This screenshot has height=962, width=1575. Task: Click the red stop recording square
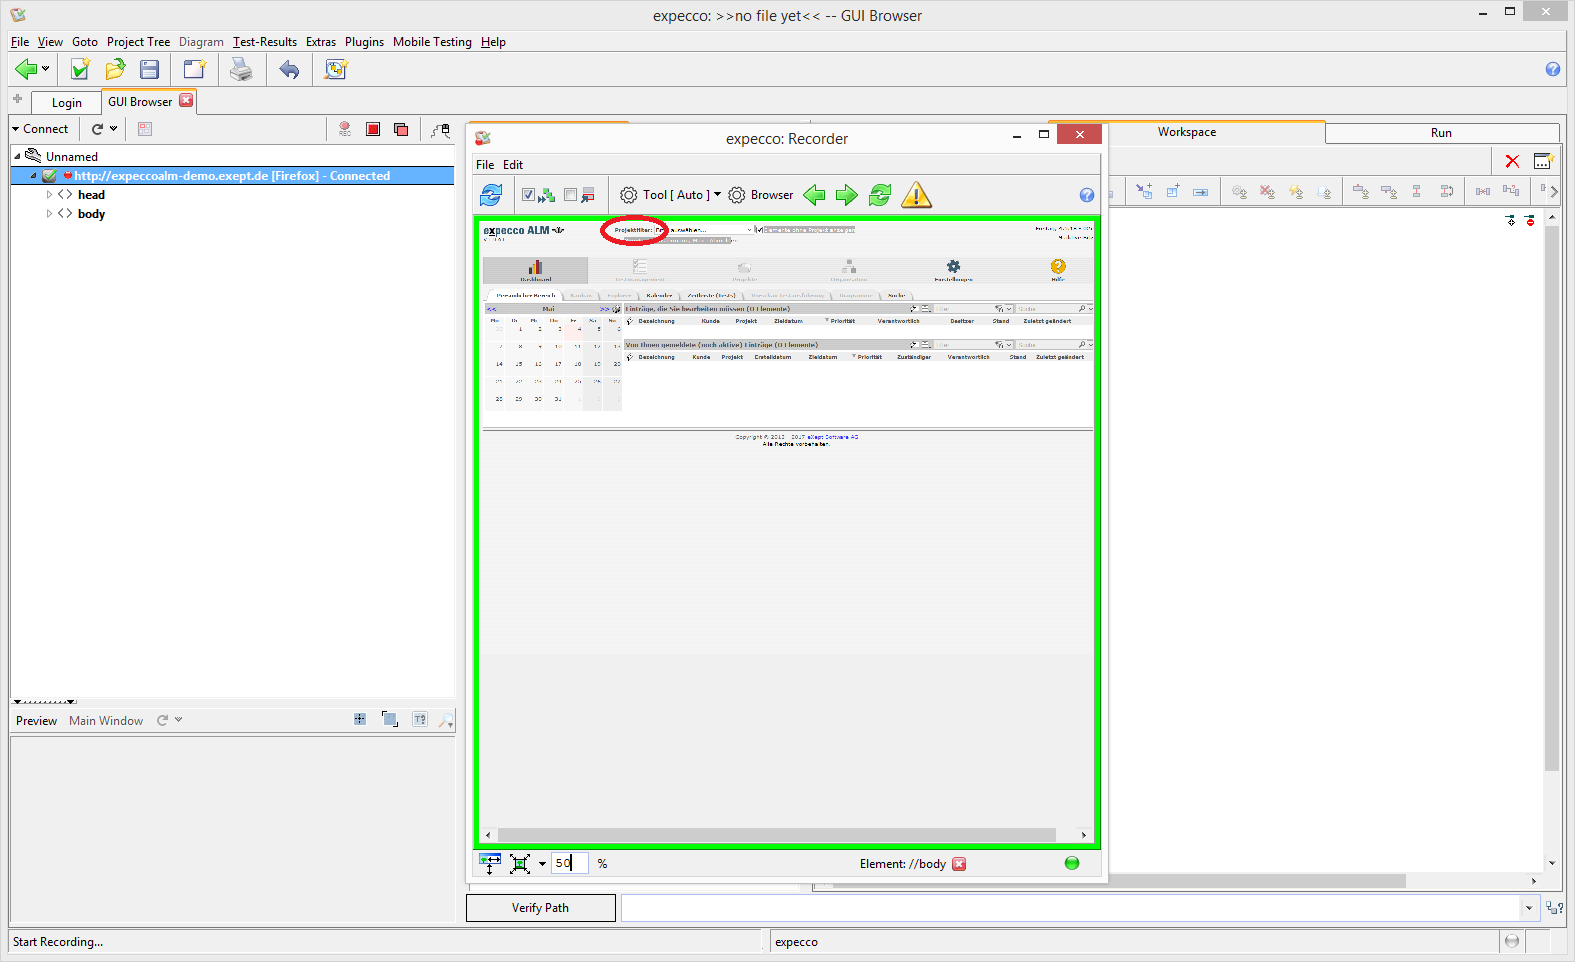pyautogui.click(x=373, y=129)
